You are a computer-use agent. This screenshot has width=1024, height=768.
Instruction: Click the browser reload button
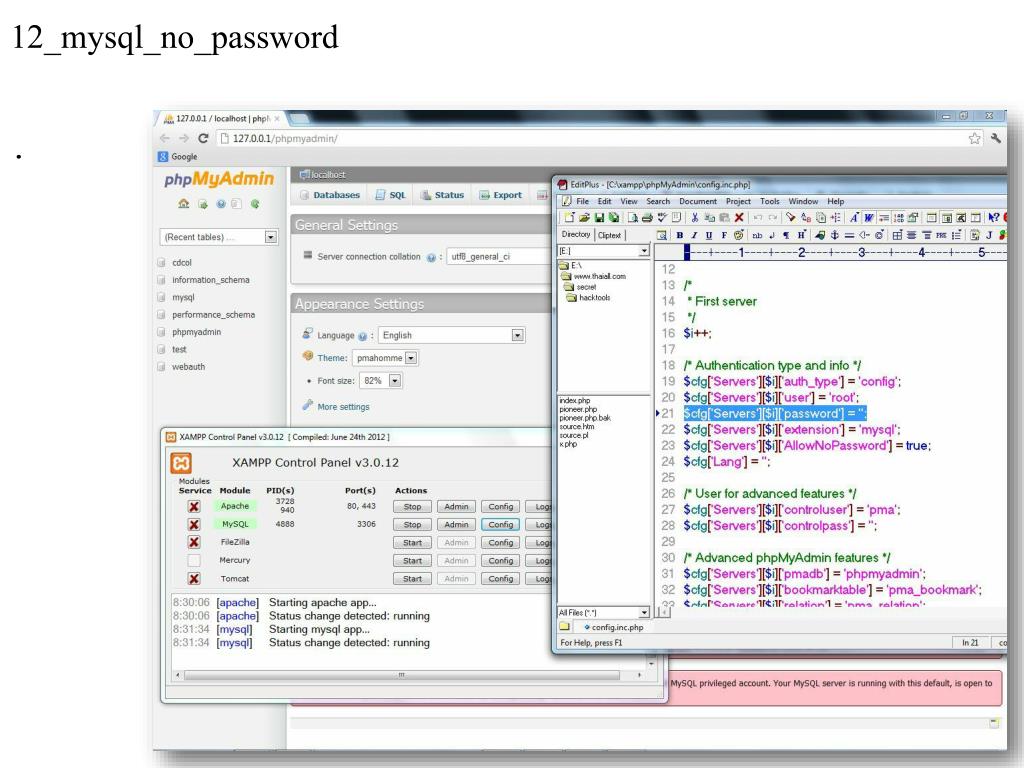pyautogui.click(x=203, y=138)
